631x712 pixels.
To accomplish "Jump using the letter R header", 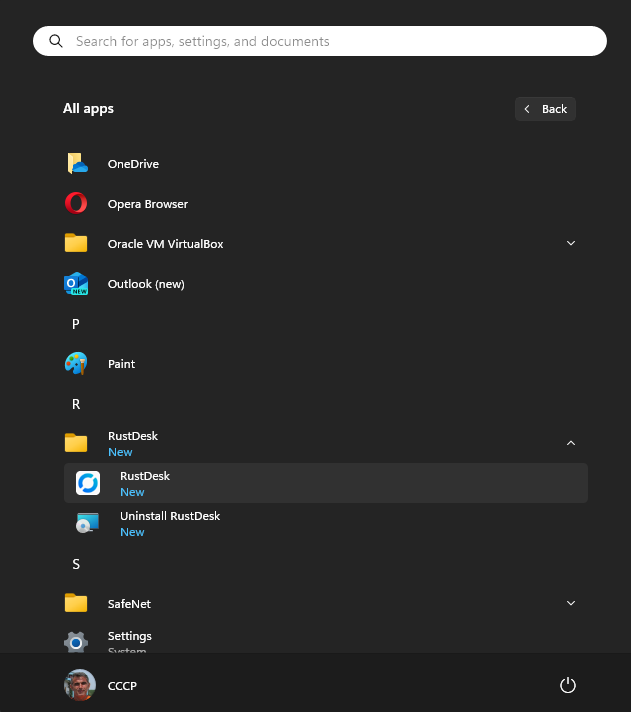I will click(x=76, y=404).
